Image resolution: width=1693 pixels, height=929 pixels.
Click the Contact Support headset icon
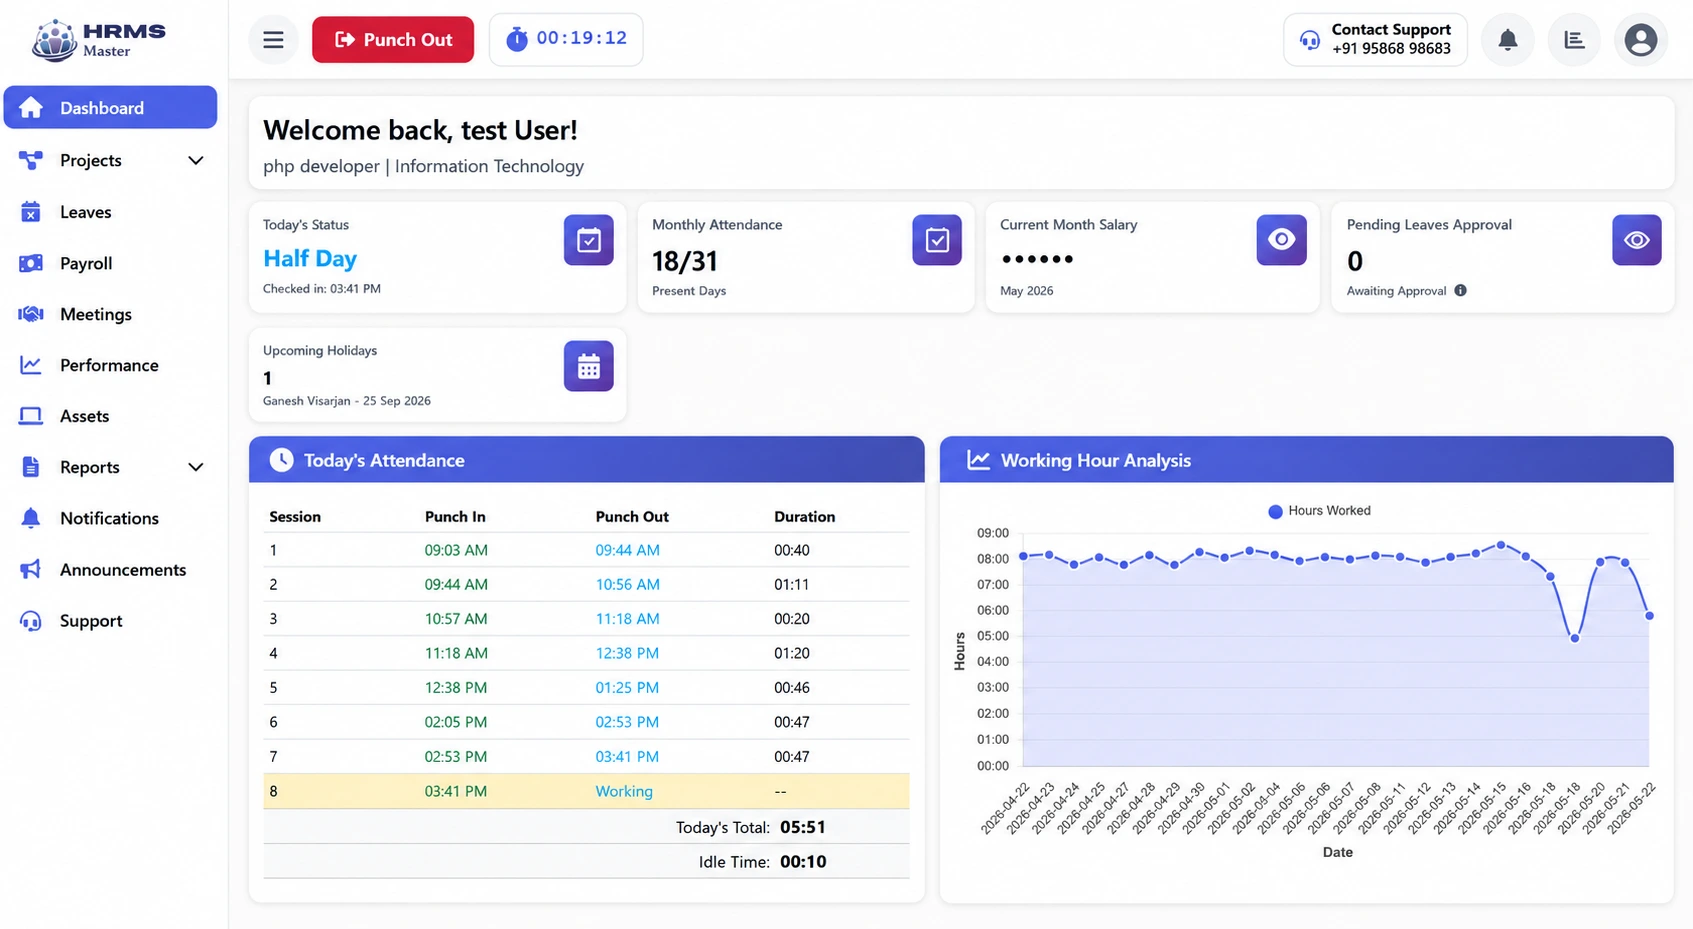tap(1310, 40)
